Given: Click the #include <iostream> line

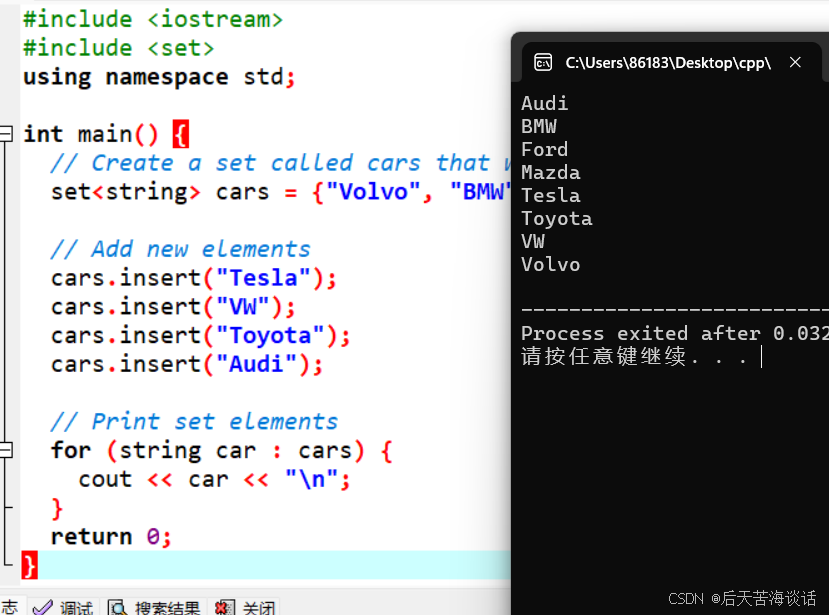Looking at the screenshot, I should click(153, 20).
